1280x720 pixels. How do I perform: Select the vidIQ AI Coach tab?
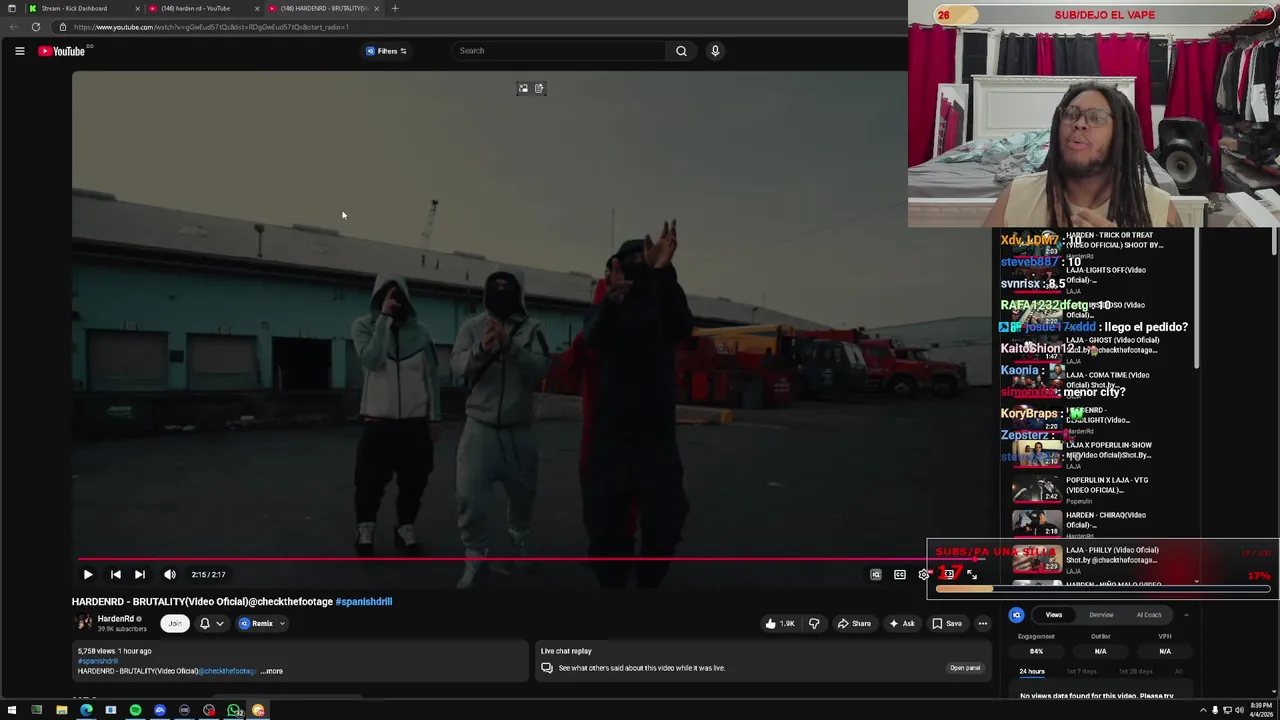(1149, 615)
